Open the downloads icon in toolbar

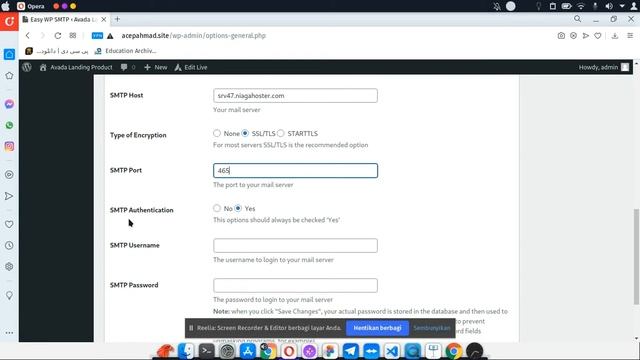pos(615,36)
